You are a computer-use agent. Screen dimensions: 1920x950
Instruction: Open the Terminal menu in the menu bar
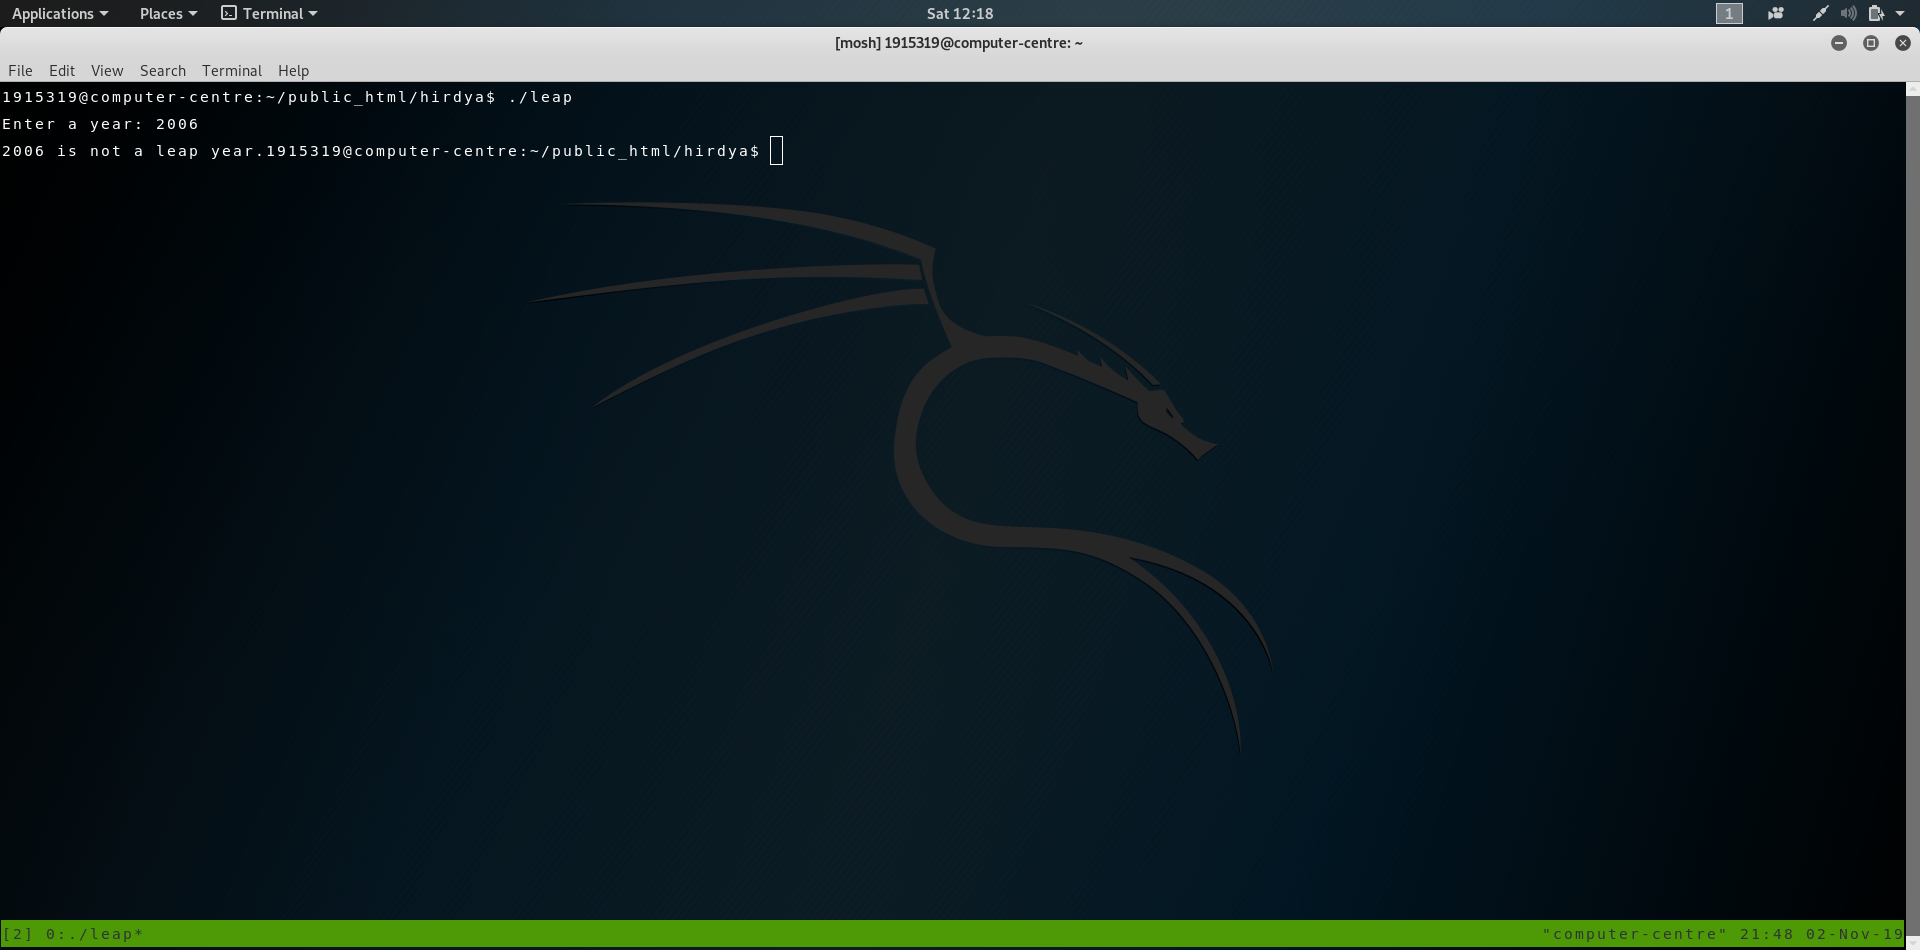tap(232, 70)
